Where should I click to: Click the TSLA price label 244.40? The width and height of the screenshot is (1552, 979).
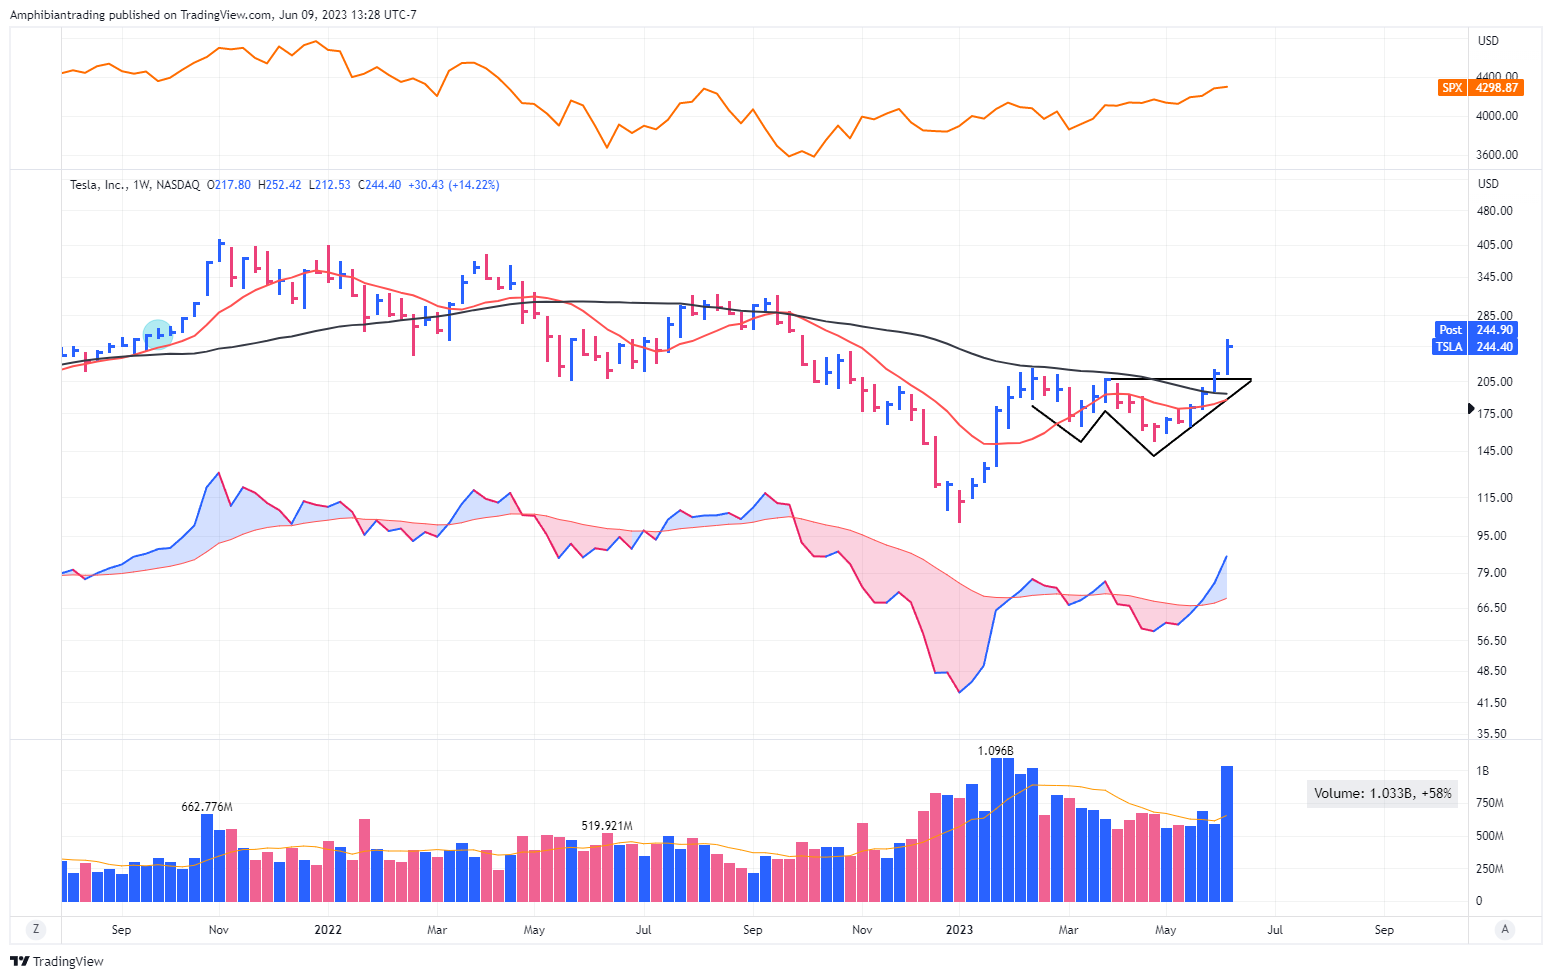1494,347
